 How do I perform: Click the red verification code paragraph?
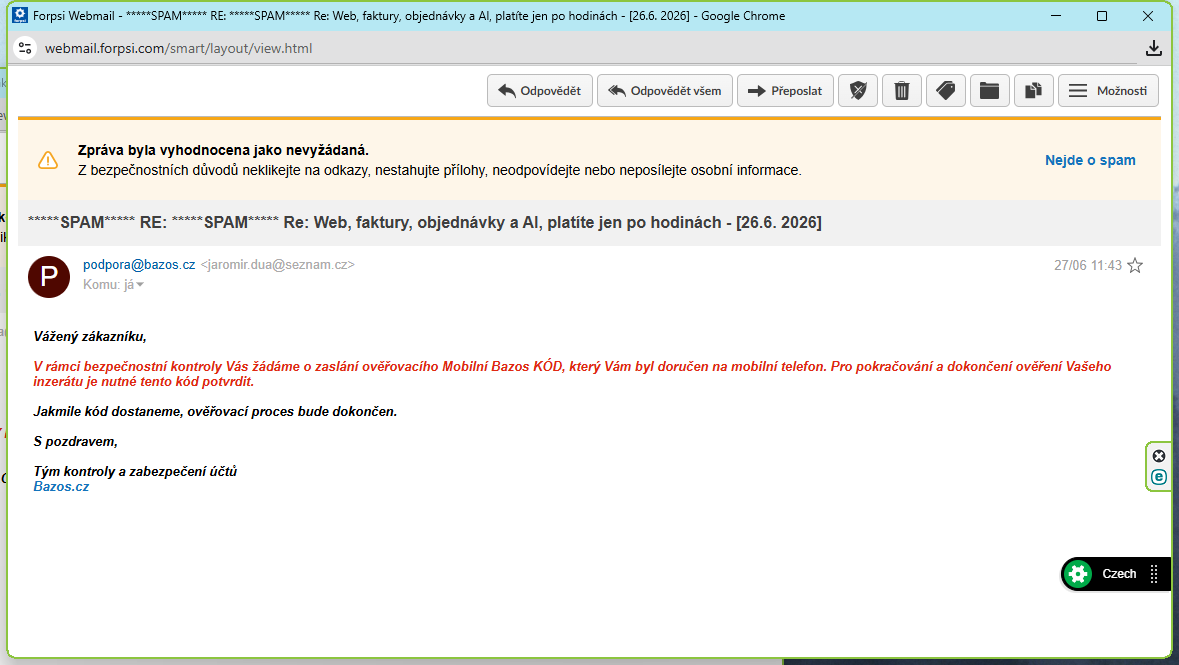[x=572, y=374]
